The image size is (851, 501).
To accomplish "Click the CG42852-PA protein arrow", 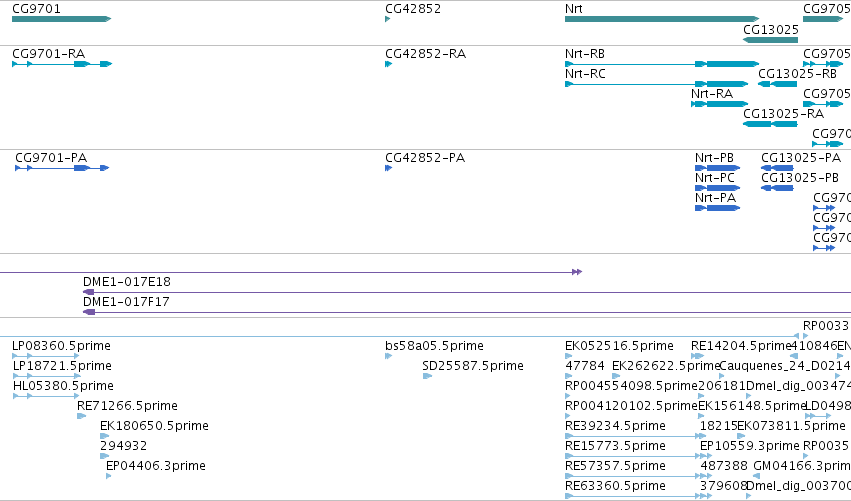I will click(x=389, y=168).
